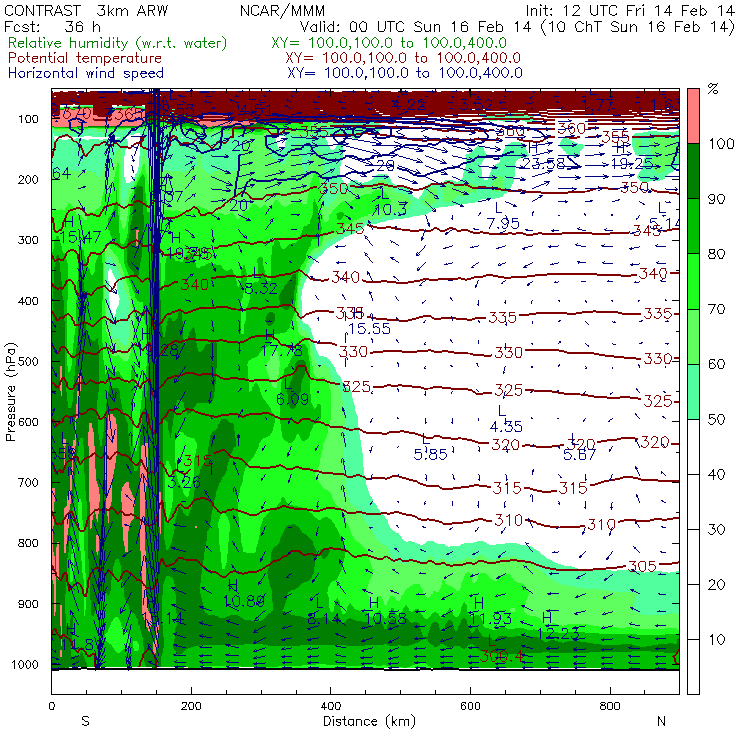Click the 'N' north end marker
Screen dimensions: 740x740
pyautogui.click(x=662, y=721)
